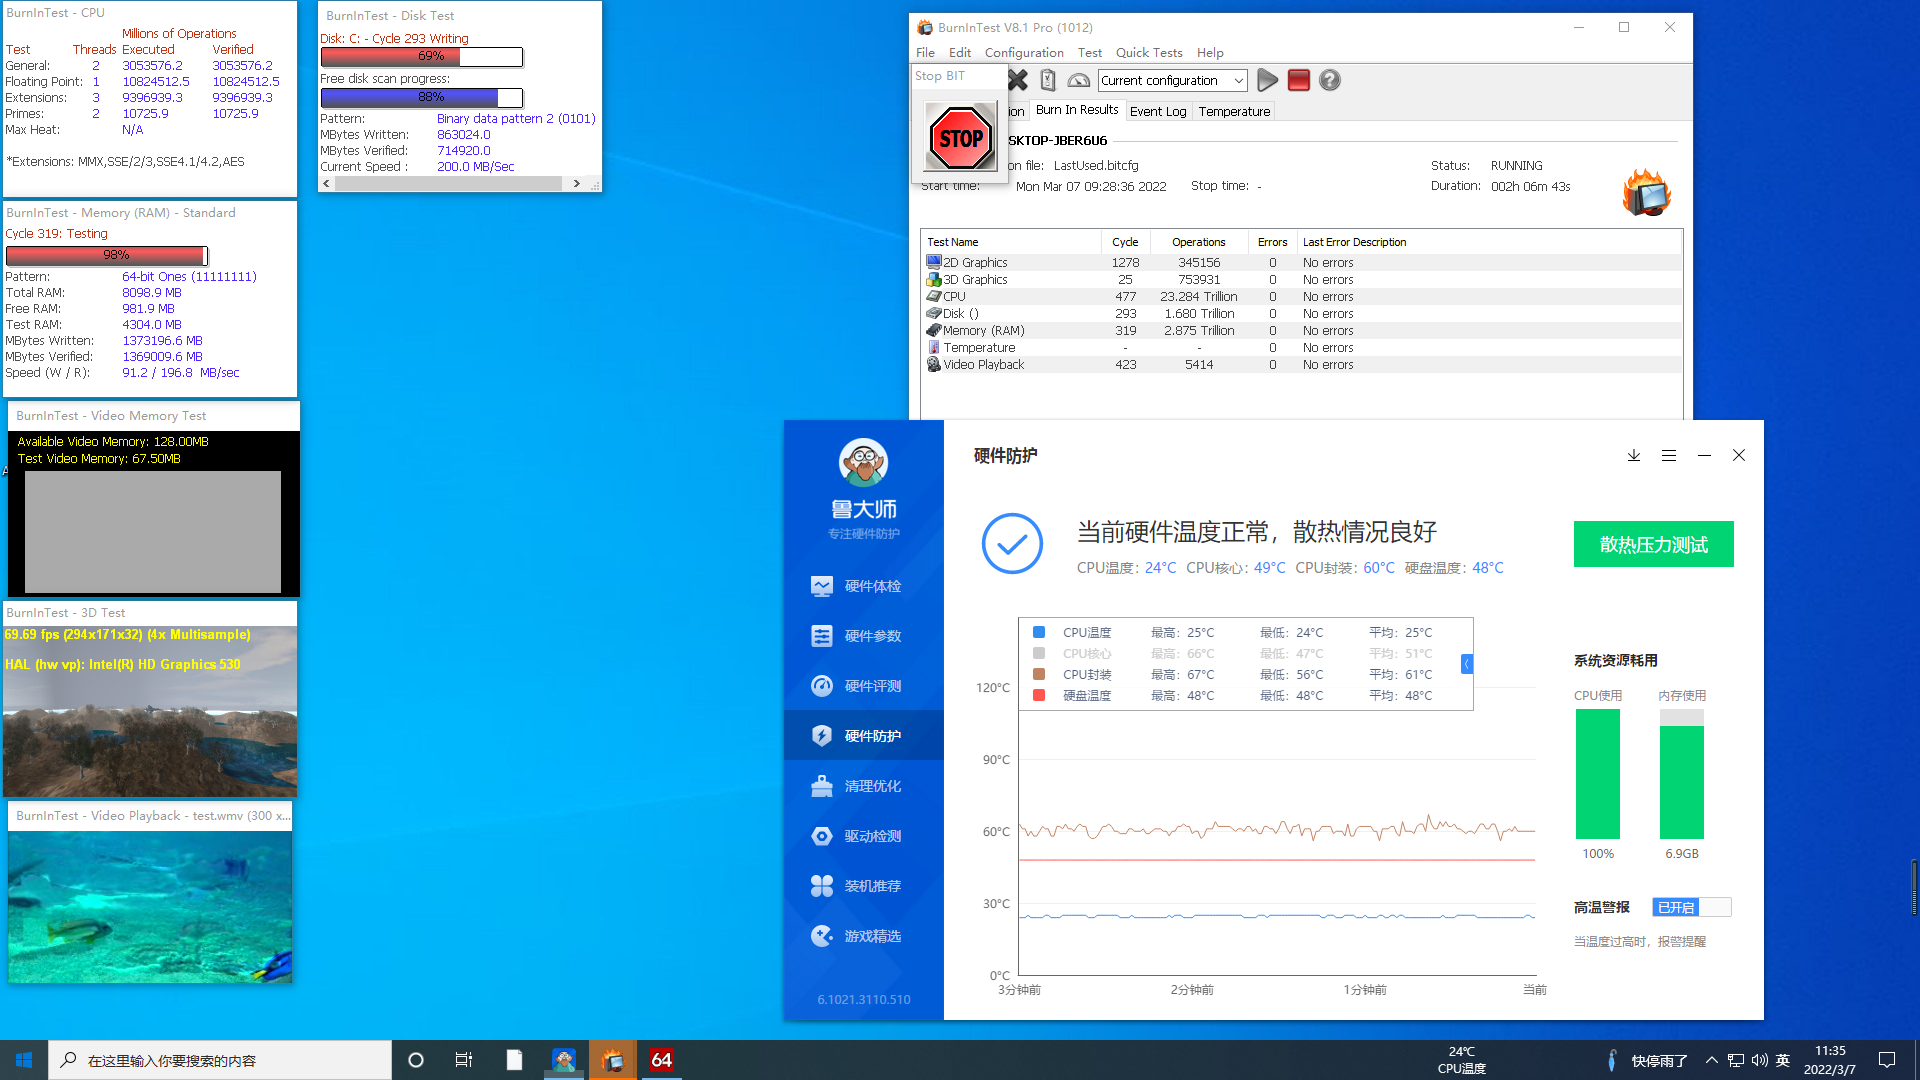1920x1080 pixels.
Task: Expand the Event Log tab in BurnInTest
Action: click(1156, 111)
